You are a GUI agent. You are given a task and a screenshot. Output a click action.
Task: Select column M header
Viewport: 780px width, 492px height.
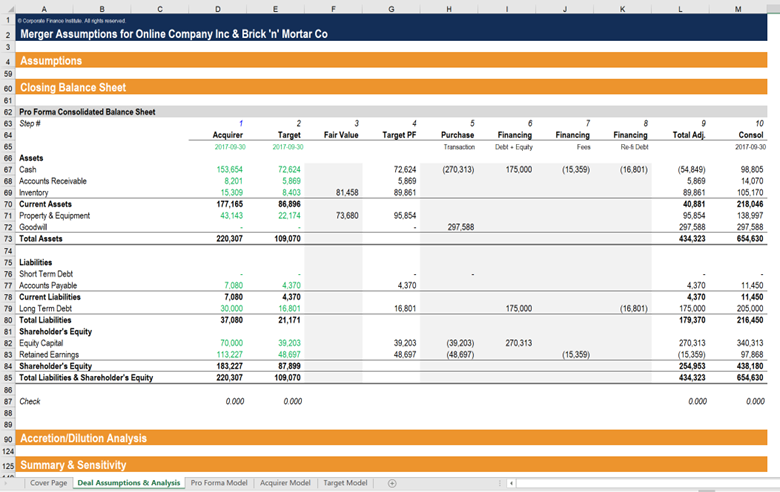[738, 9]
